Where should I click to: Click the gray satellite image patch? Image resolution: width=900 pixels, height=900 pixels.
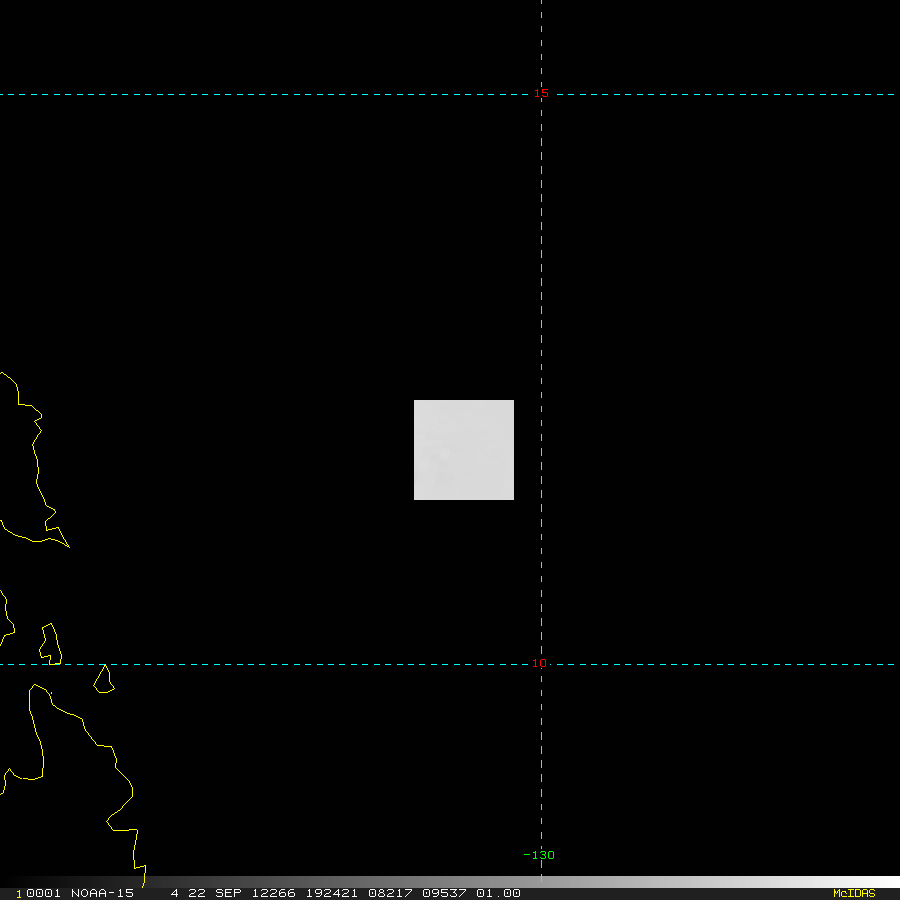(464, 450)
